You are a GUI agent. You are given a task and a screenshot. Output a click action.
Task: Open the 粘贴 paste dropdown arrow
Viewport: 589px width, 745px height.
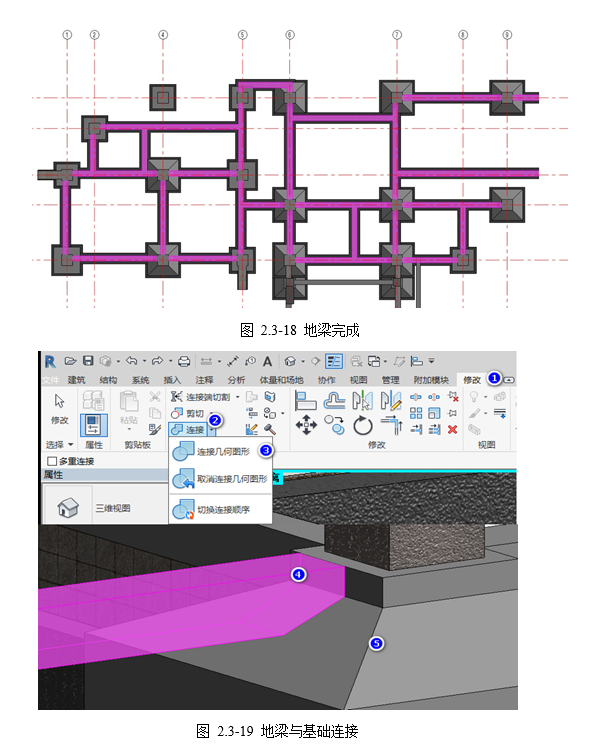click(129, 429)
